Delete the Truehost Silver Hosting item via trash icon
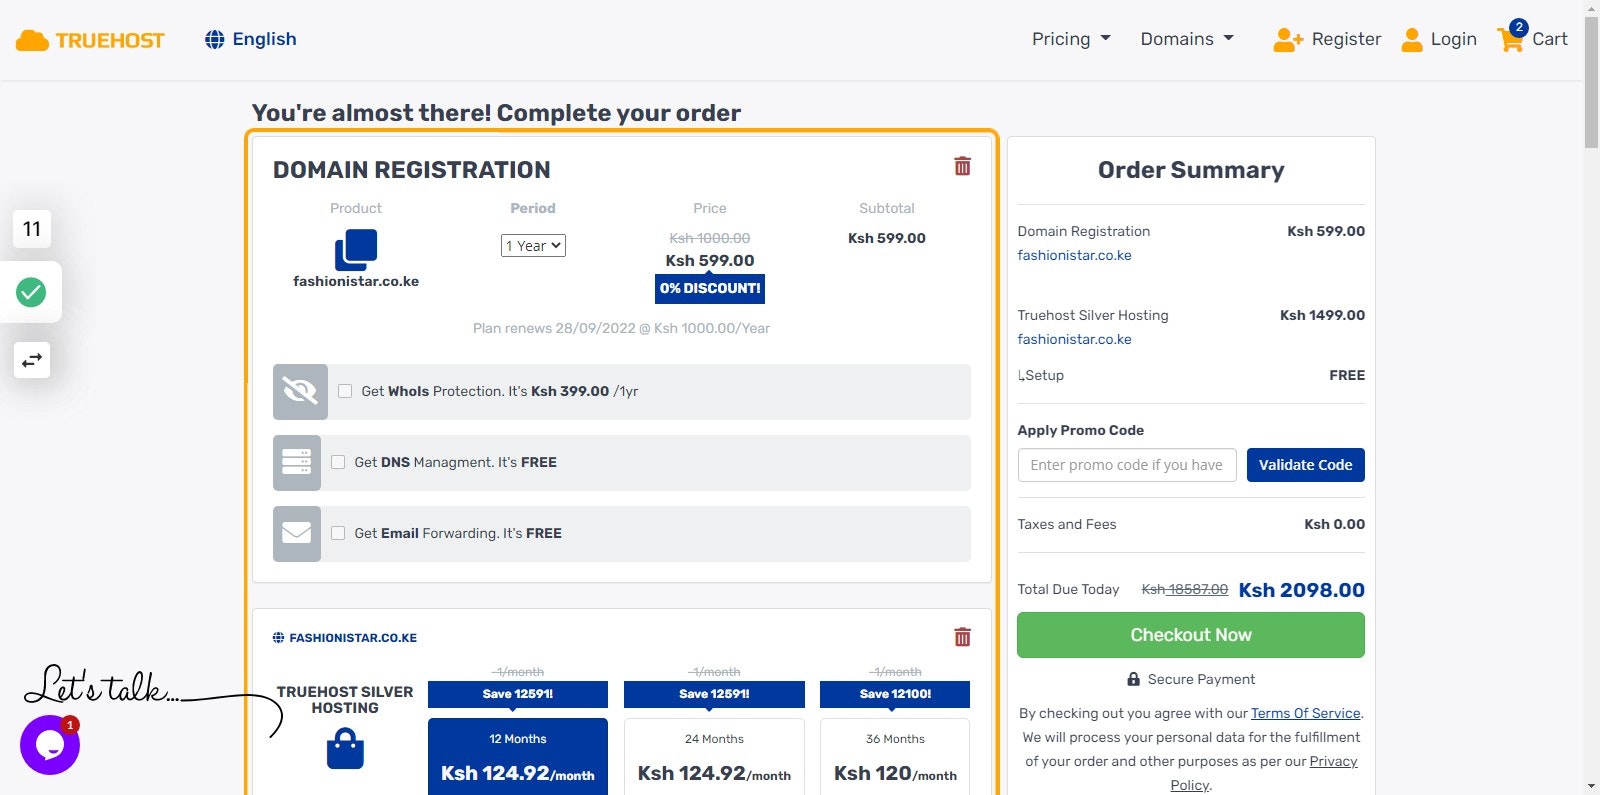Viewport: 1600px width, 795px height. [x=962, y=637]
